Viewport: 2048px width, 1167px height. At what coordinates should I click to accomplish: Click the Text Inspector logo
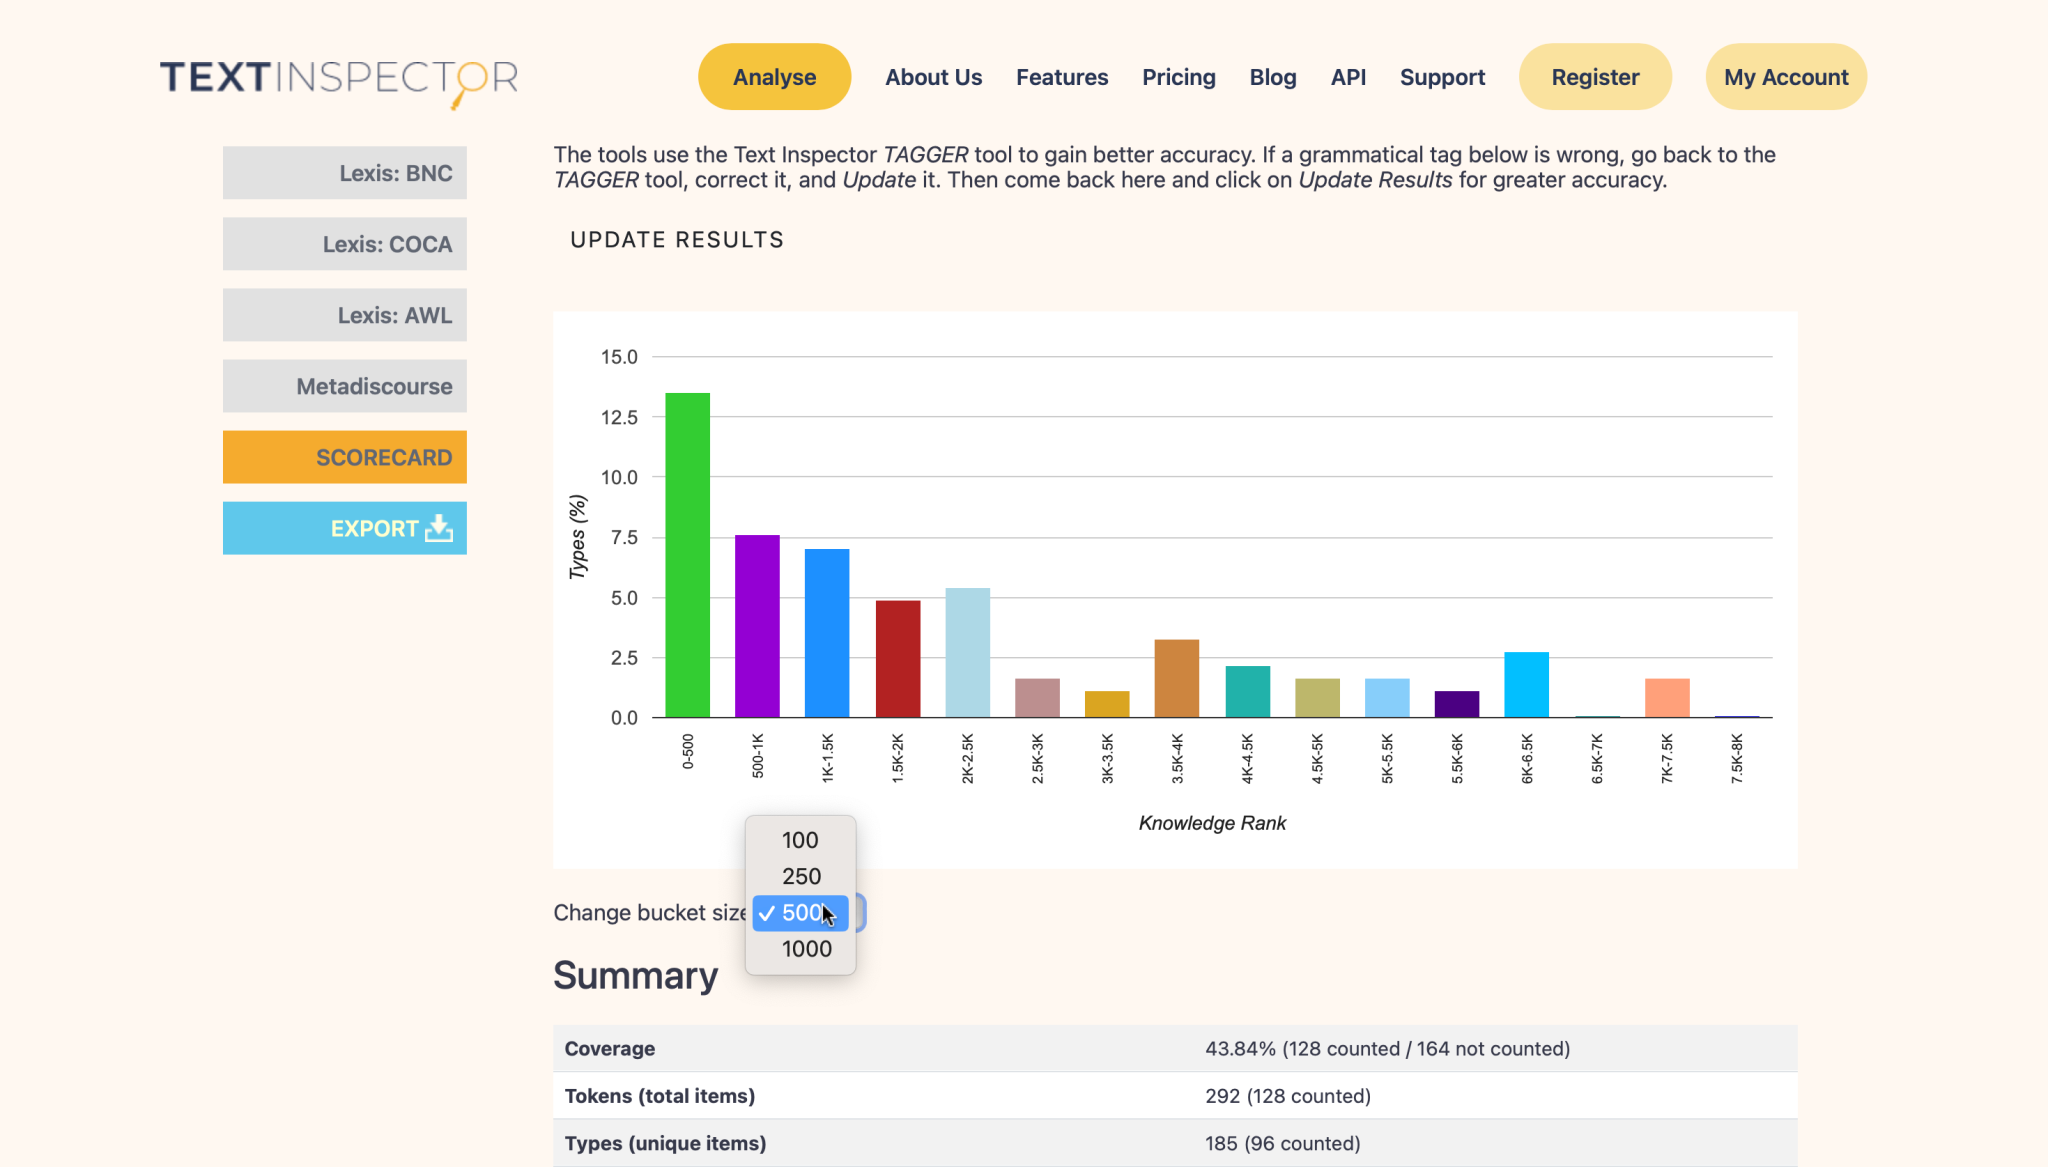click(x=339, y=79)
